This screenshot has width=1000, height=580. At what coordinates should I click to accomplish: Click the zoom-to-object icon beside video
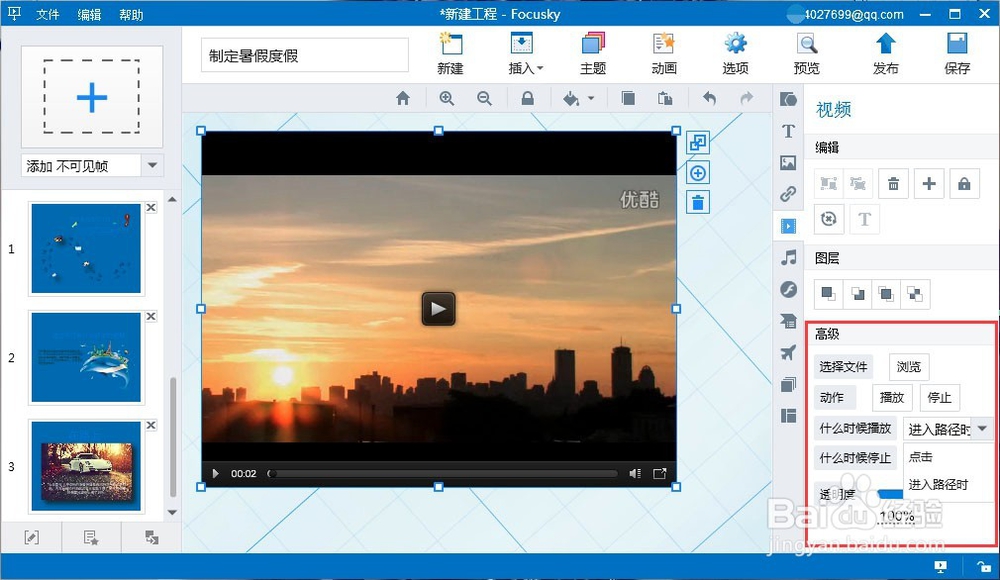tap(698, 142)
